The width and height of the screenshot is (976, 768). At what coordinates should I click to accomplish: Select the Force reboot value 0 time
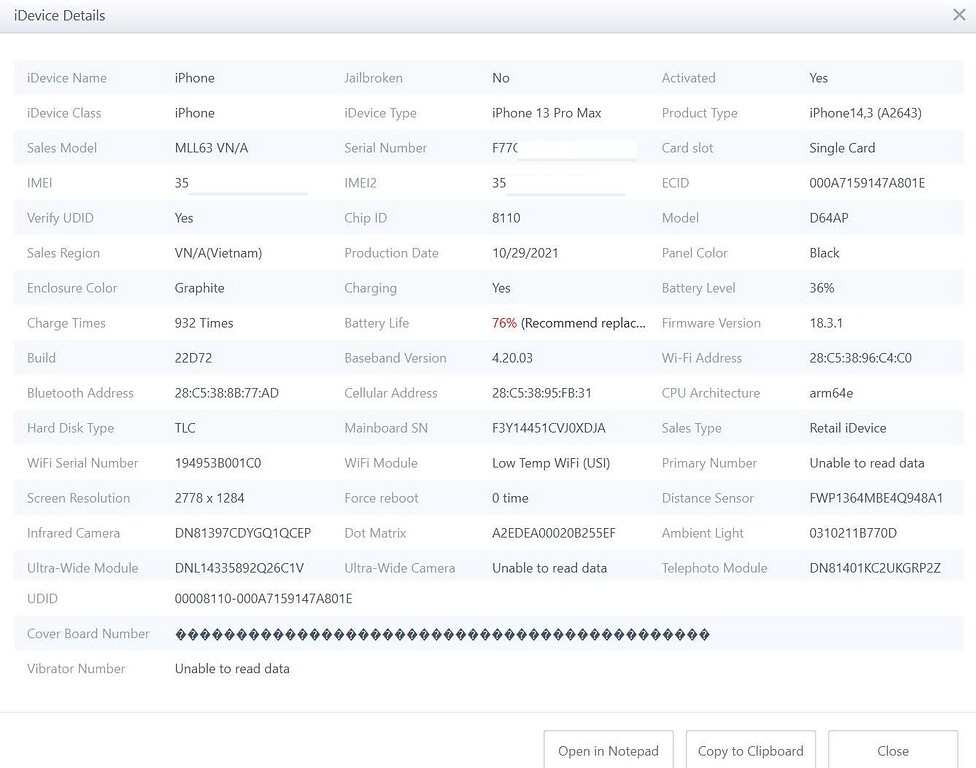coord(510,498)
